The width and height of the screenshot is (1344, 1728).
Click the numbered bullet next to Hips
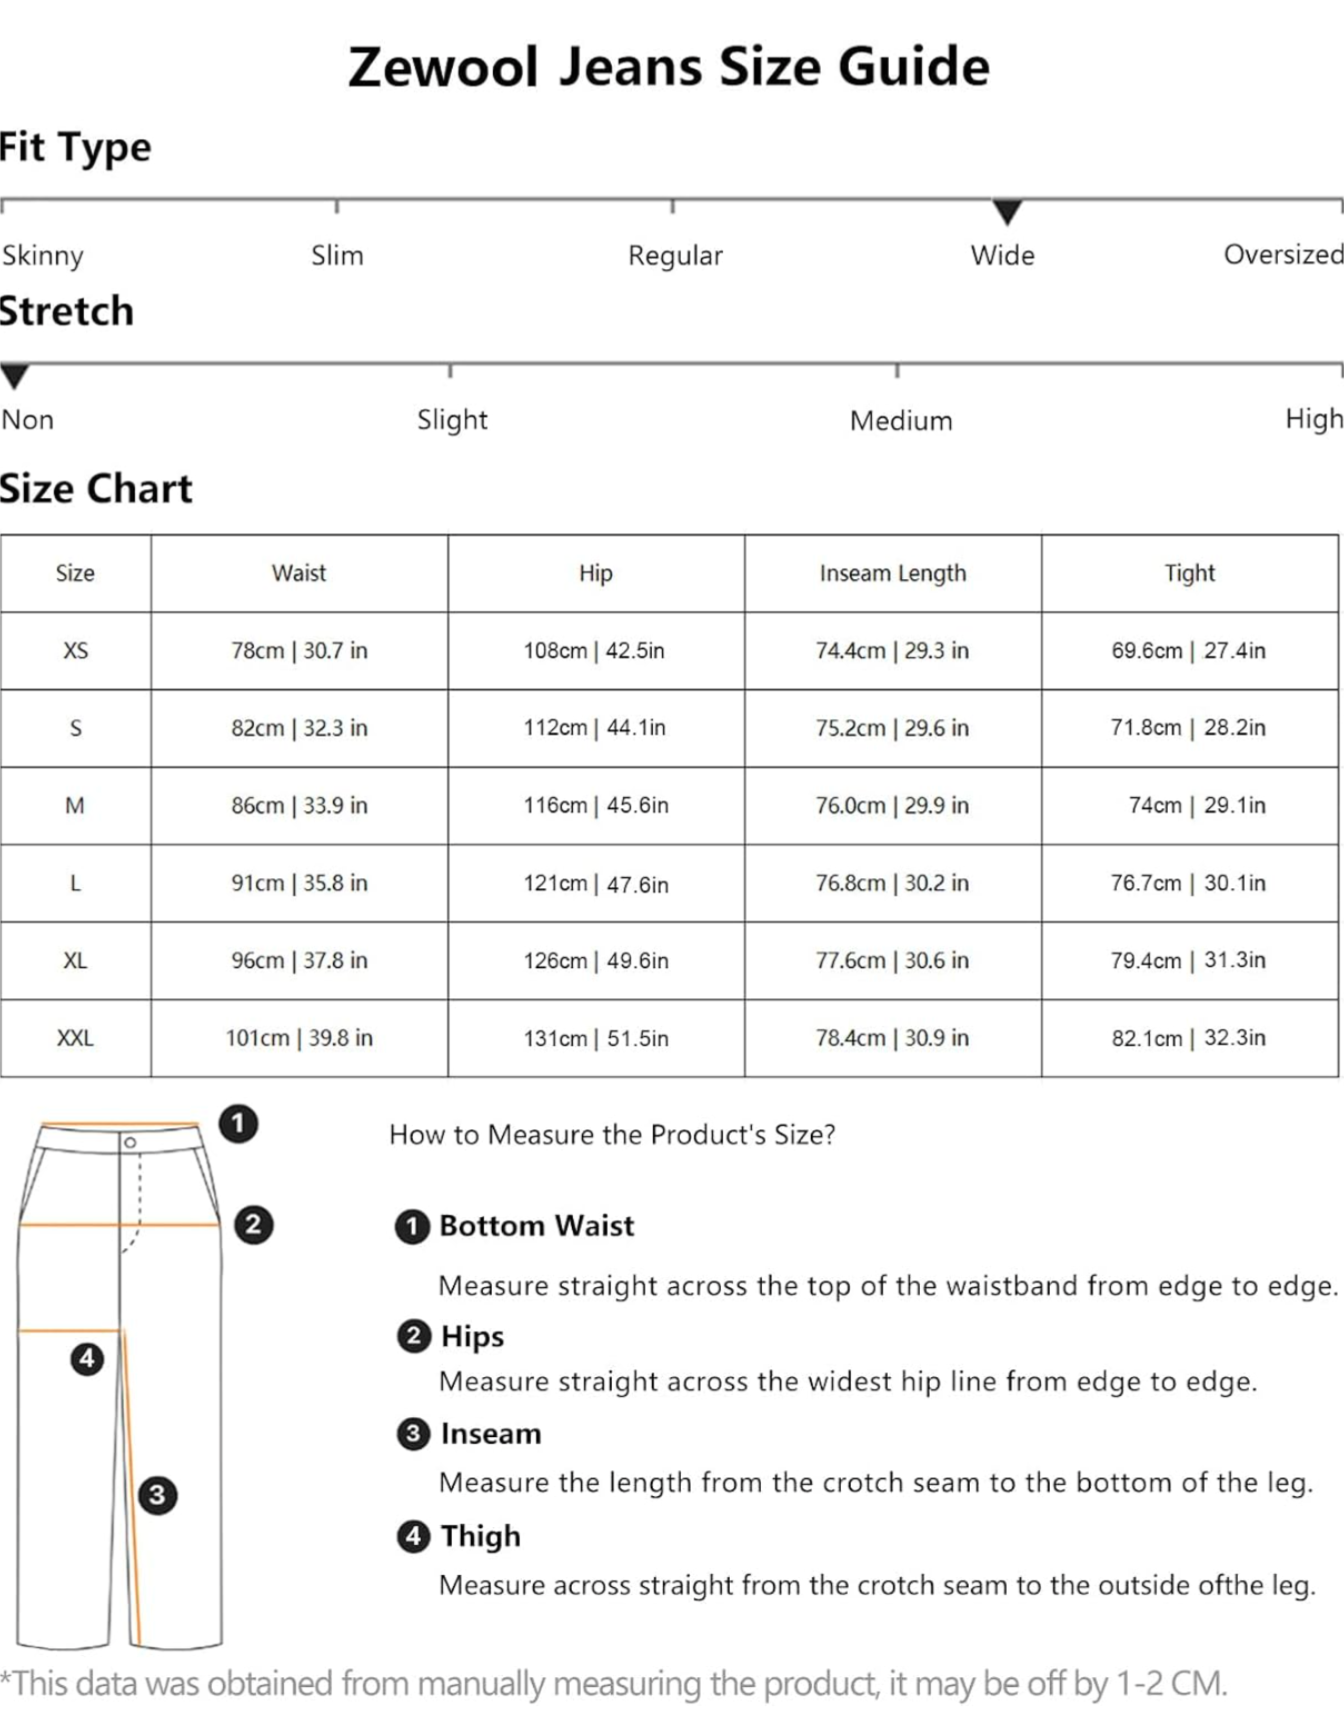point(413,1336)
